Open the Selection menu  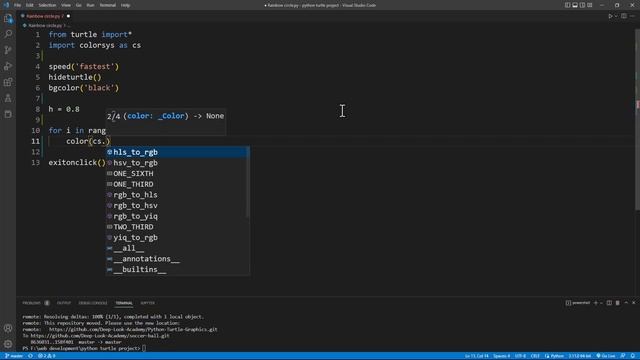click(47, 5)
